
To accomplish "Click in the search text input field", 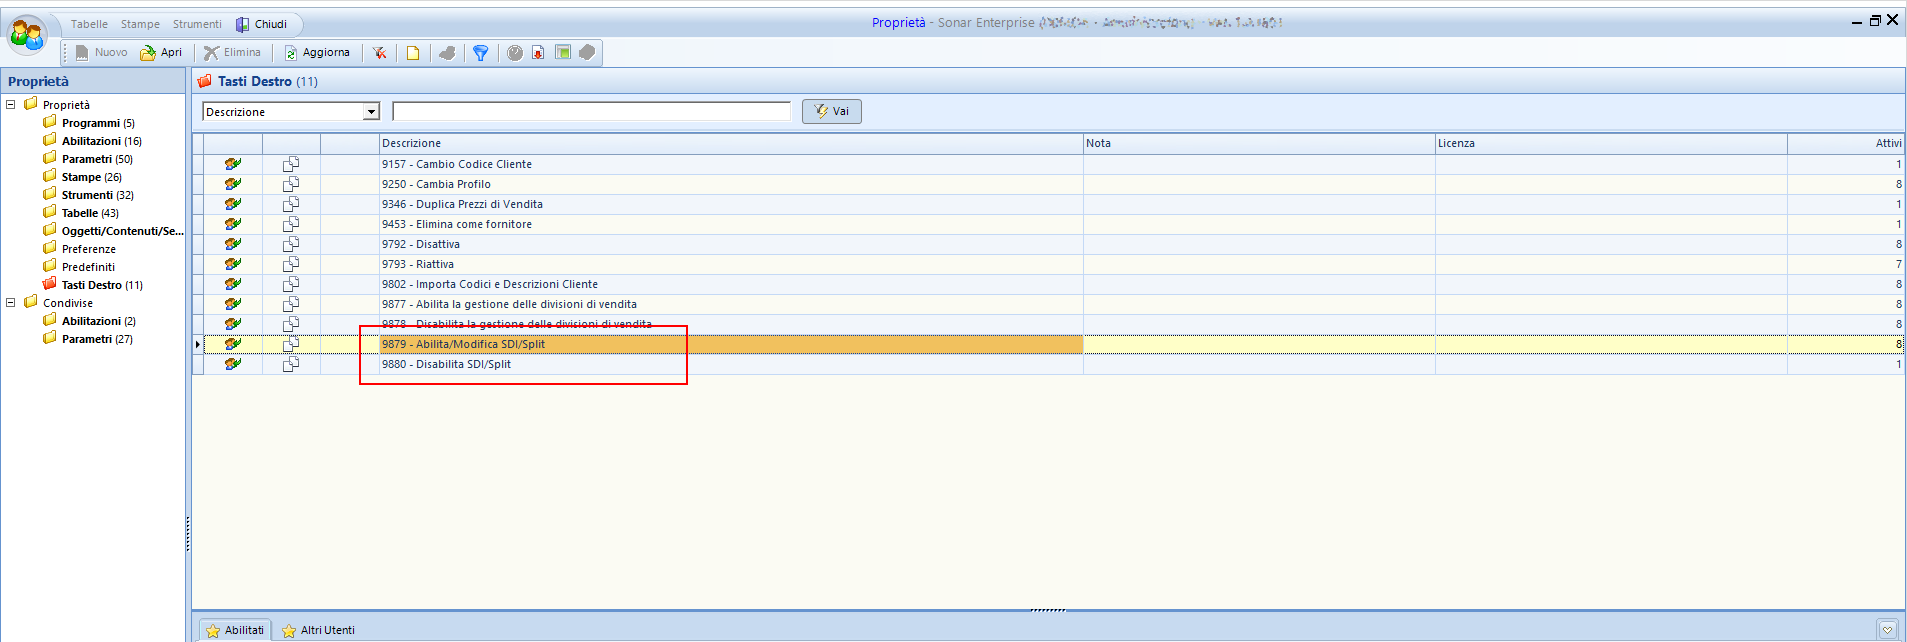I will [x=591, y=112].
